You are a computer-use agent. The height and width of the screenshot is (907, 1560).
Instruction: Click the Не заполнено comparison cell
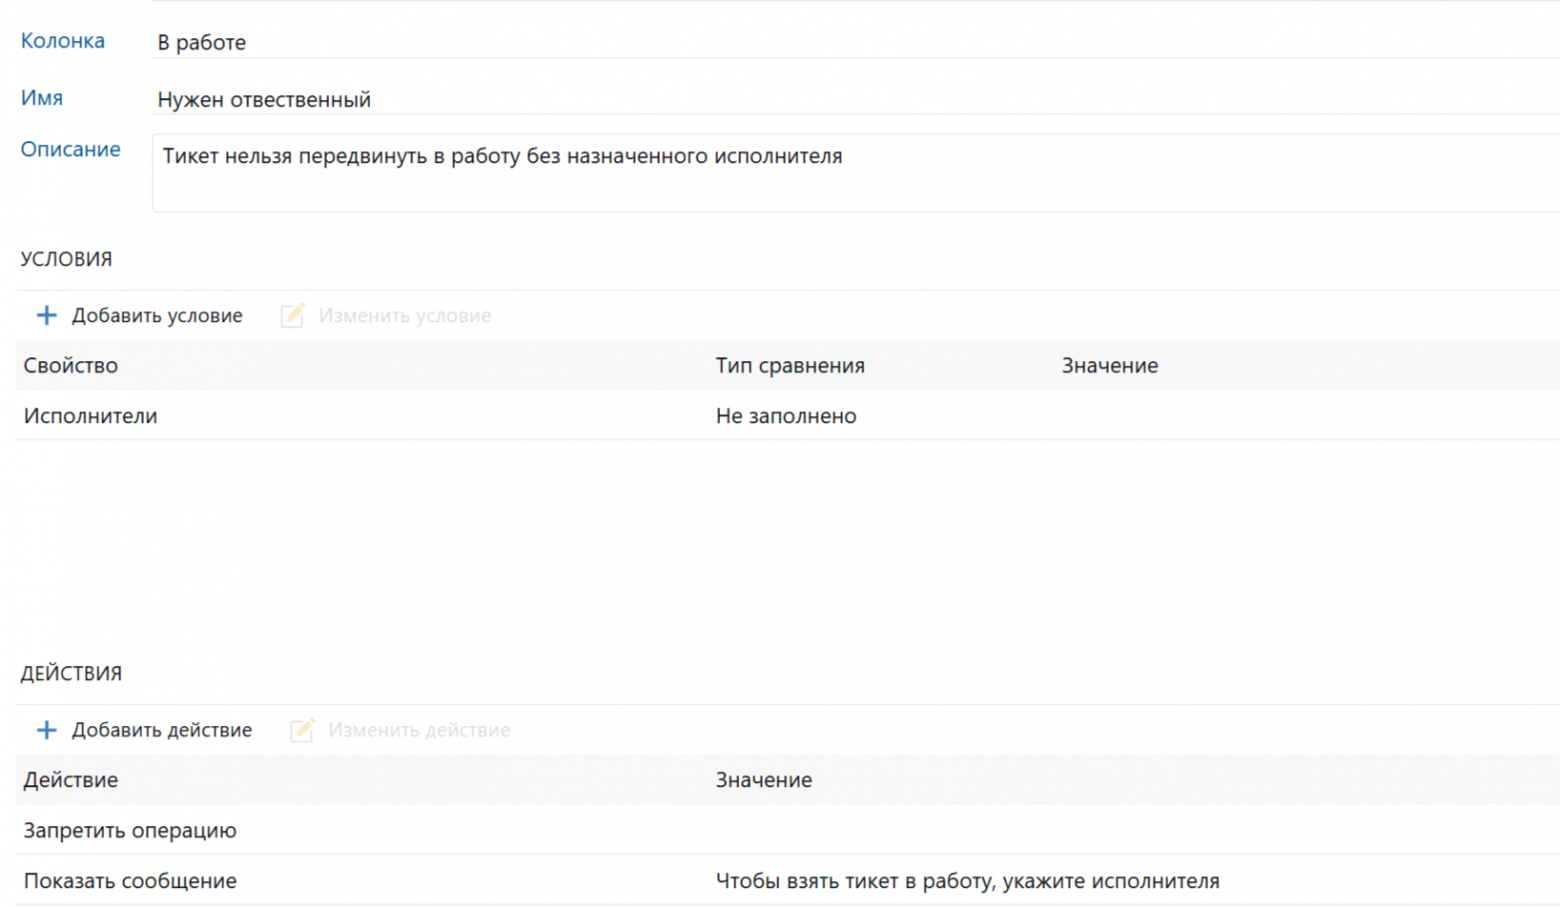pyautogui.click(x=786, y=416)
